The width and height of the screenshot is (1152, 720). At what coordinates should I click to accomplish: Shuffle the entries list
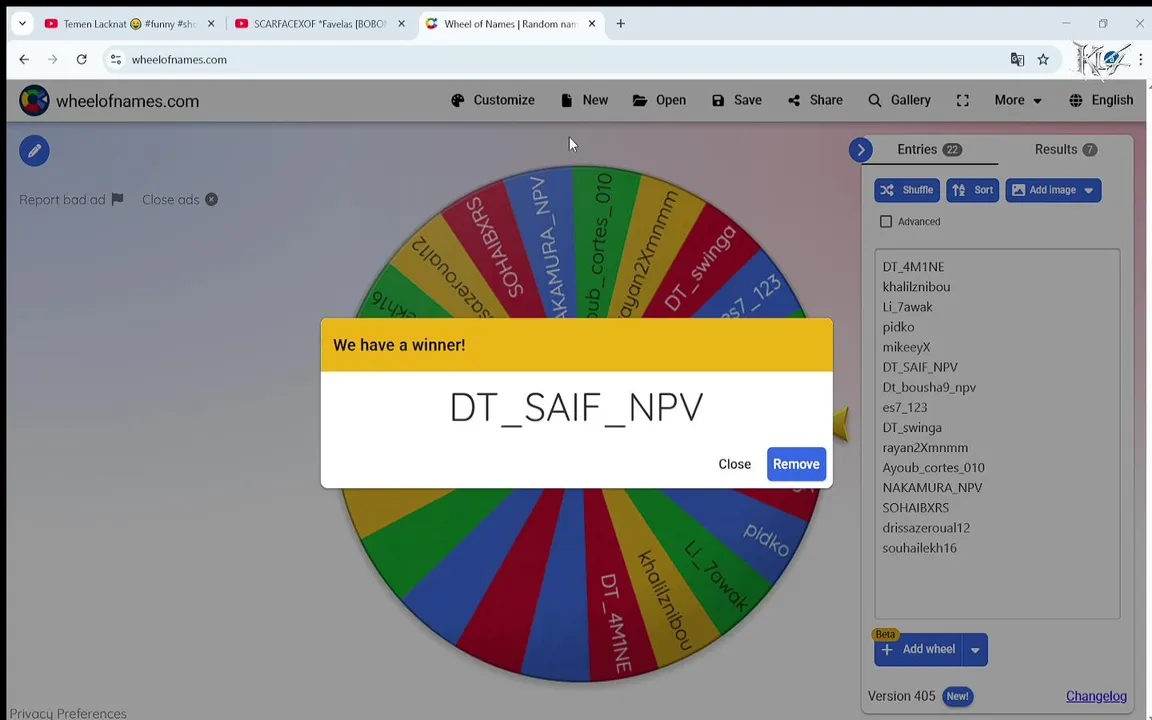907,190
